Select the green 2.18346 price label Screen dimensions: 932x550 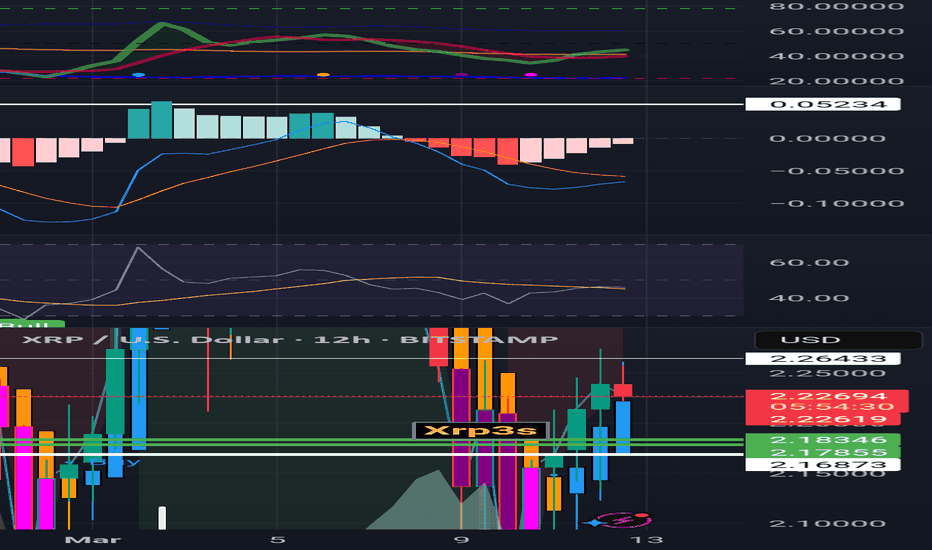pyautogui.click(x=823, y=440)
